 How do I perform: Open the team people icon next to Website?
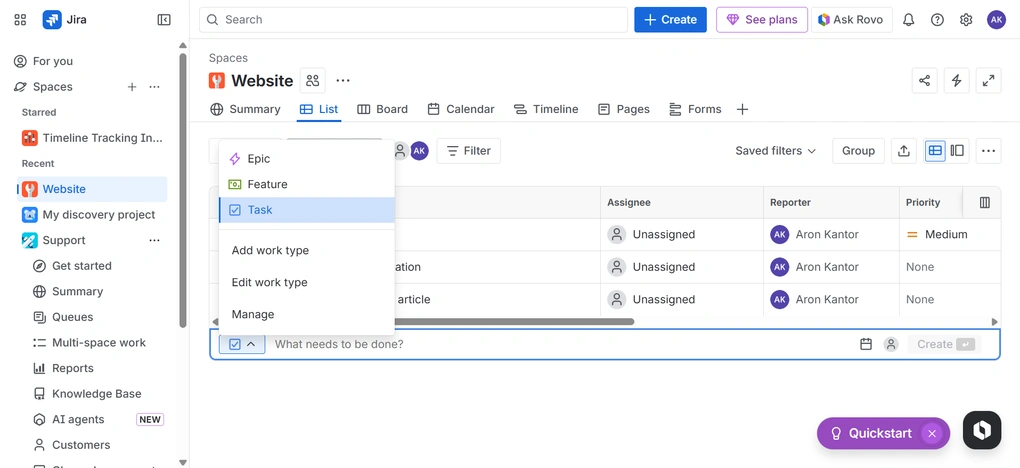pos(313,81)
